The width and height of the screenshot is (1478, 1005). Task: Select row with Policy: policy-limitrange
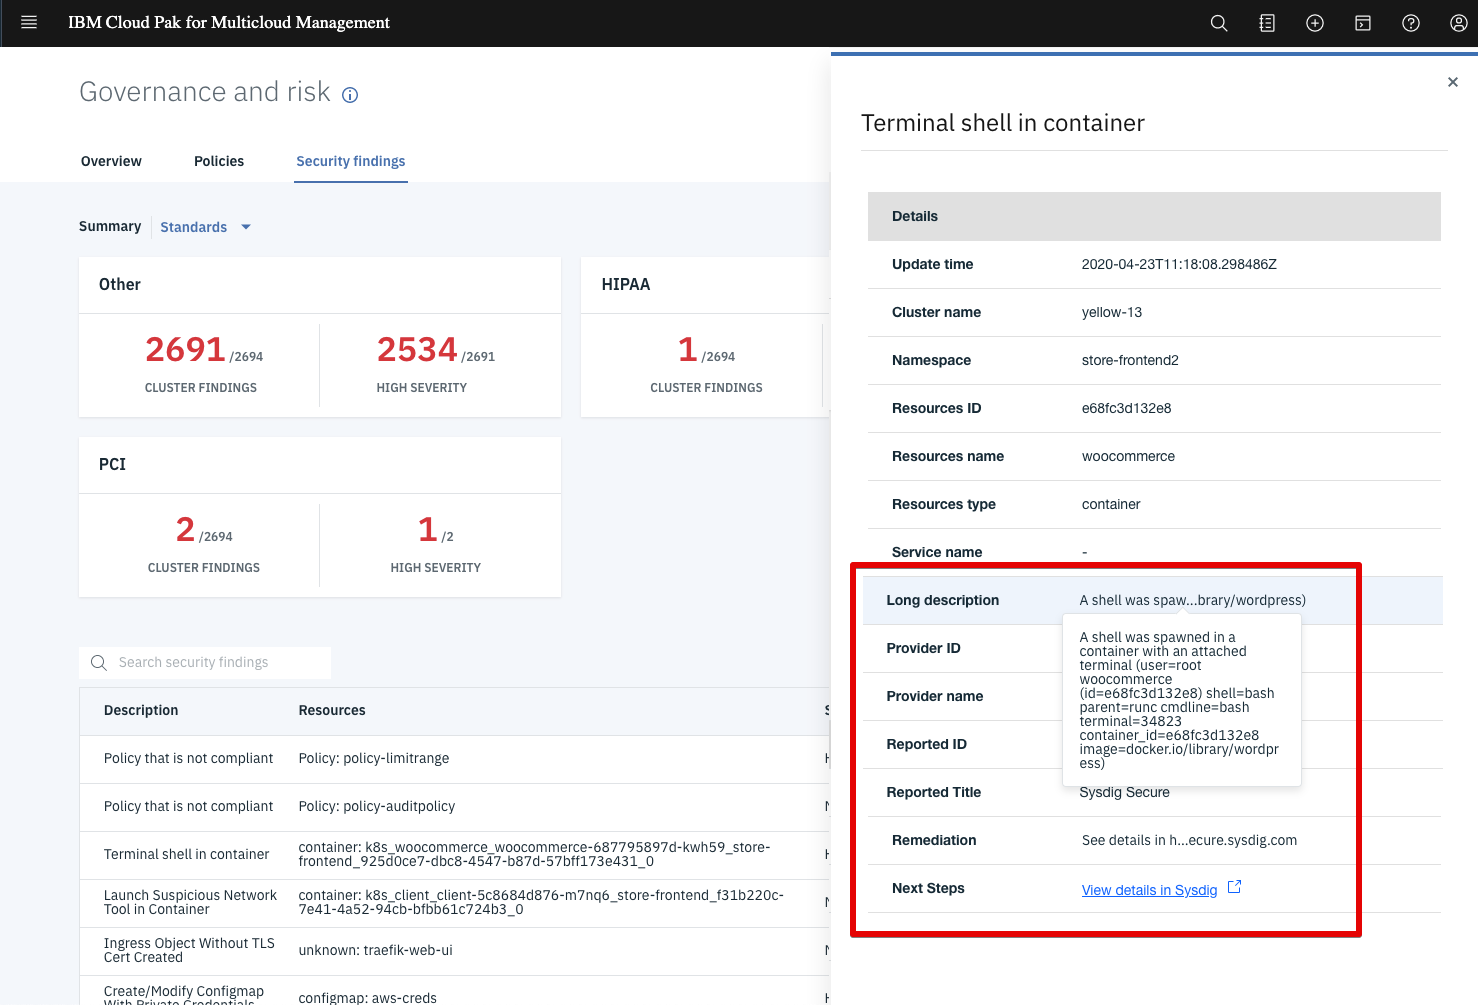click(x=455, y=759)
